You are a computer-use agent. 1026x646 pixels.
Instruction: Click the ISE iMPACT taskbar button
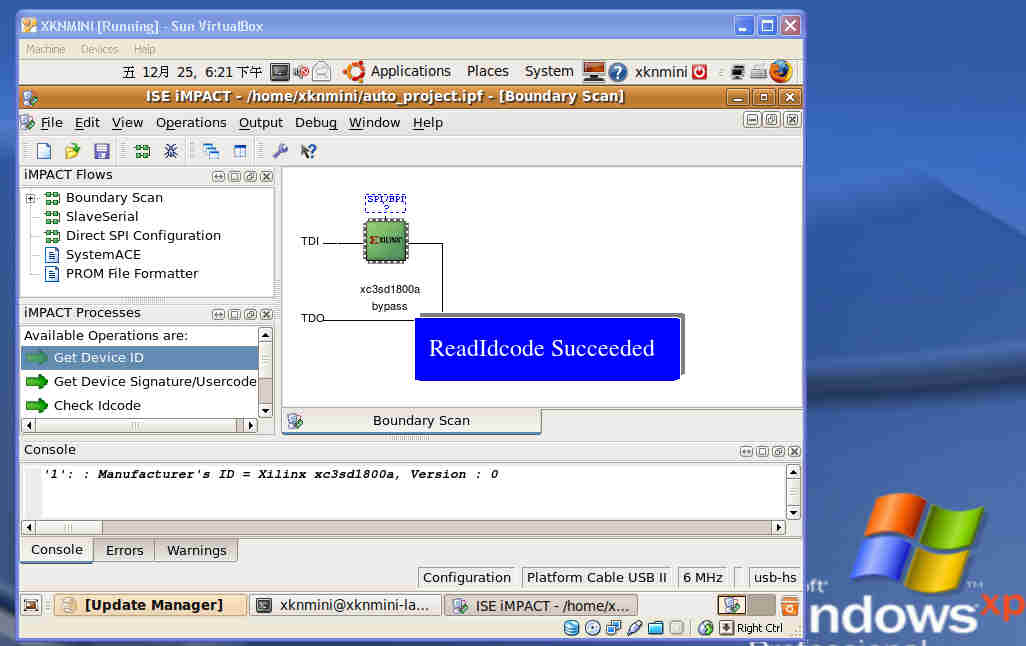(542, 605)
